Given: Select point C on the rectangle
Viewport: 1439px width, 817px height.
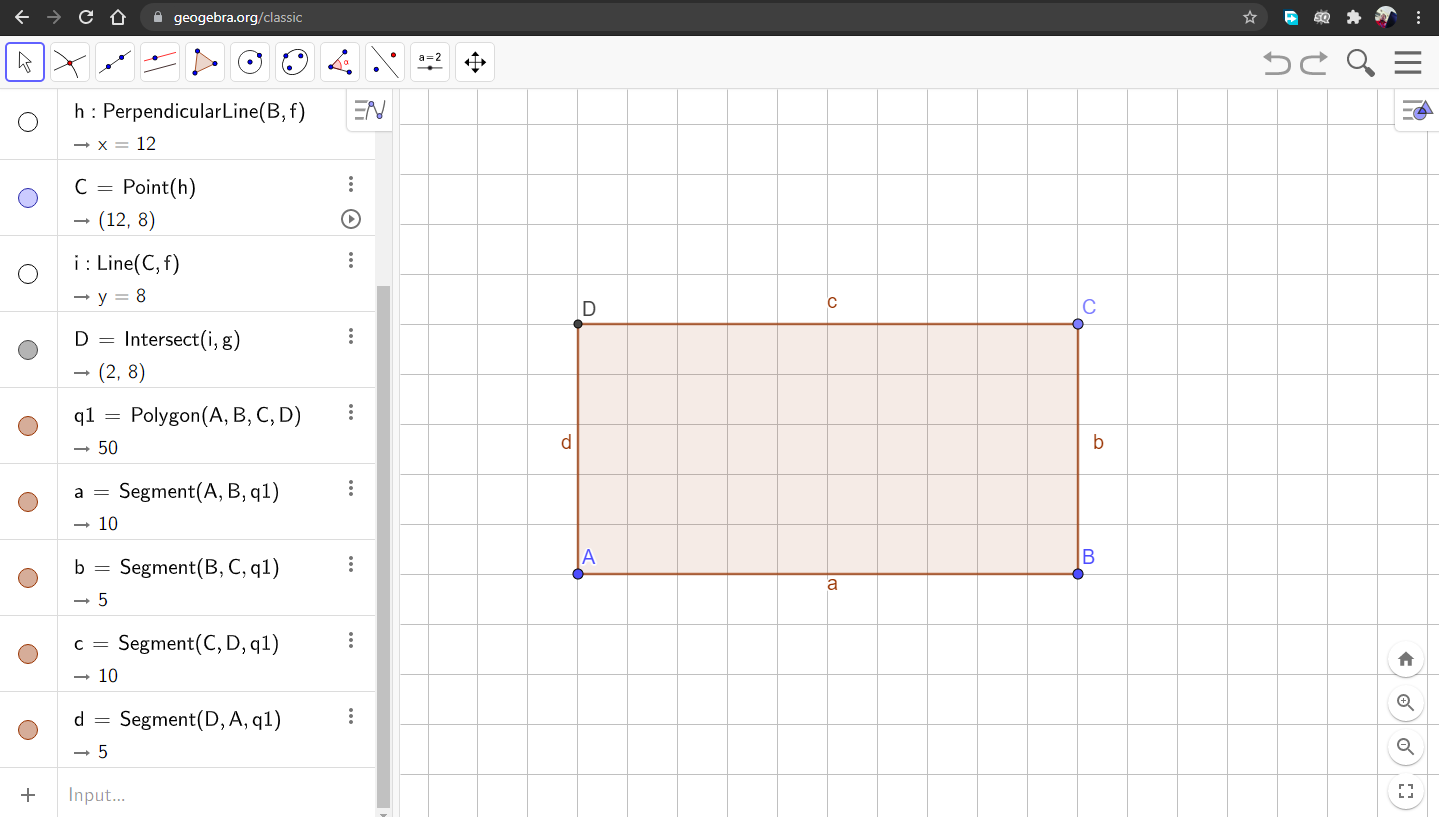Looking at the screenshot, I should [1078, 324].
